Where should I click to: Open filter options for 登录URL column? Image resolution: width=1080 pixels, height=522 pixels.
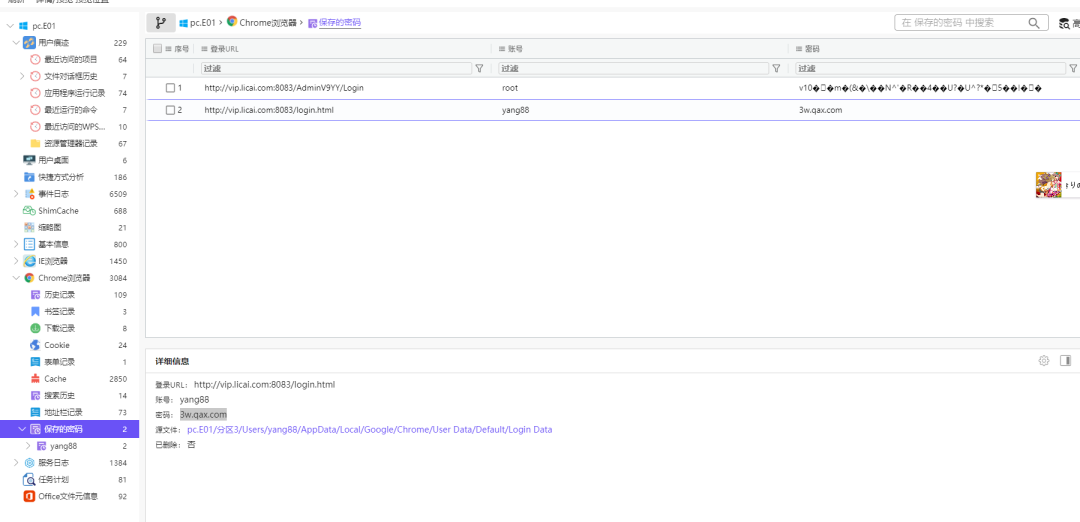479,68
